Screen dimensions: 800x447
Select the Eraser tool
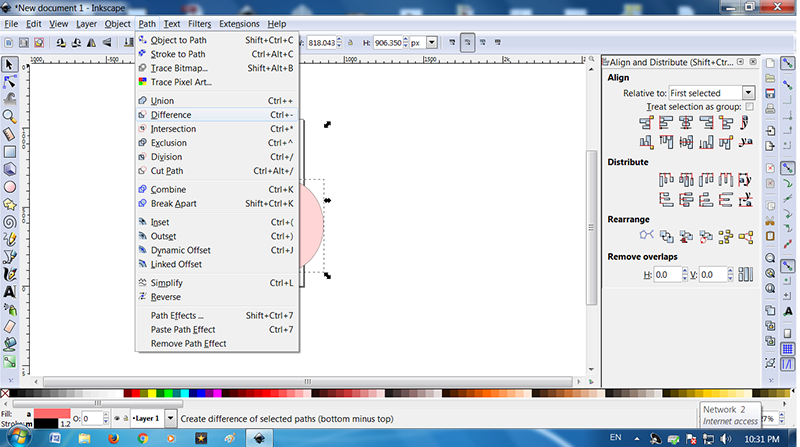[9, 327]
